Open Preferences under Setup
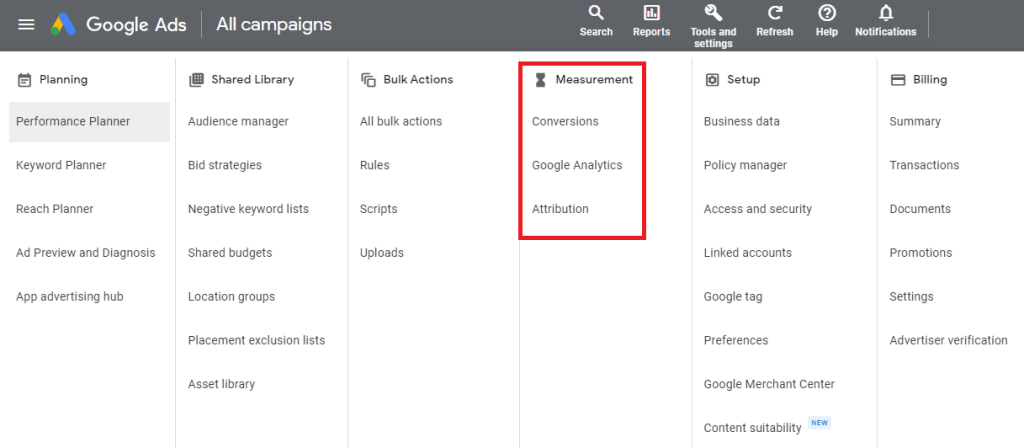Image resolution: width=1024 pixels, height=448 pixels. 736,340
